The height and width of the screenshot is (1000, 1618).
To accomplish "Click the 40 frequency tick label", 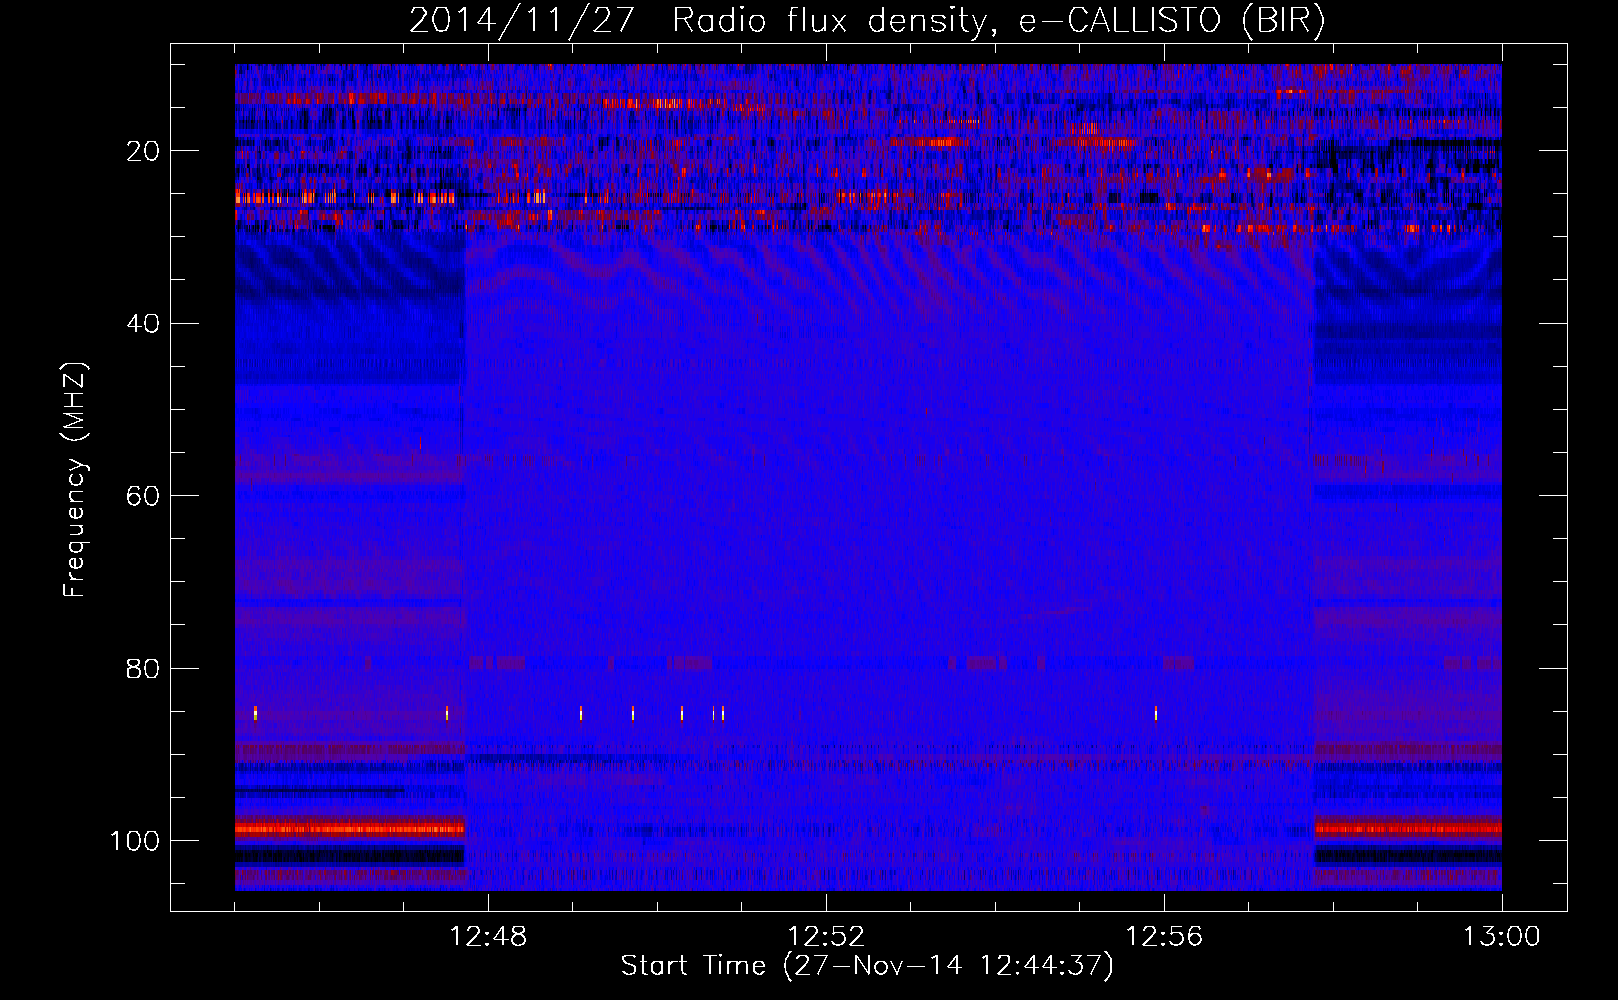I will coord(144,324).
